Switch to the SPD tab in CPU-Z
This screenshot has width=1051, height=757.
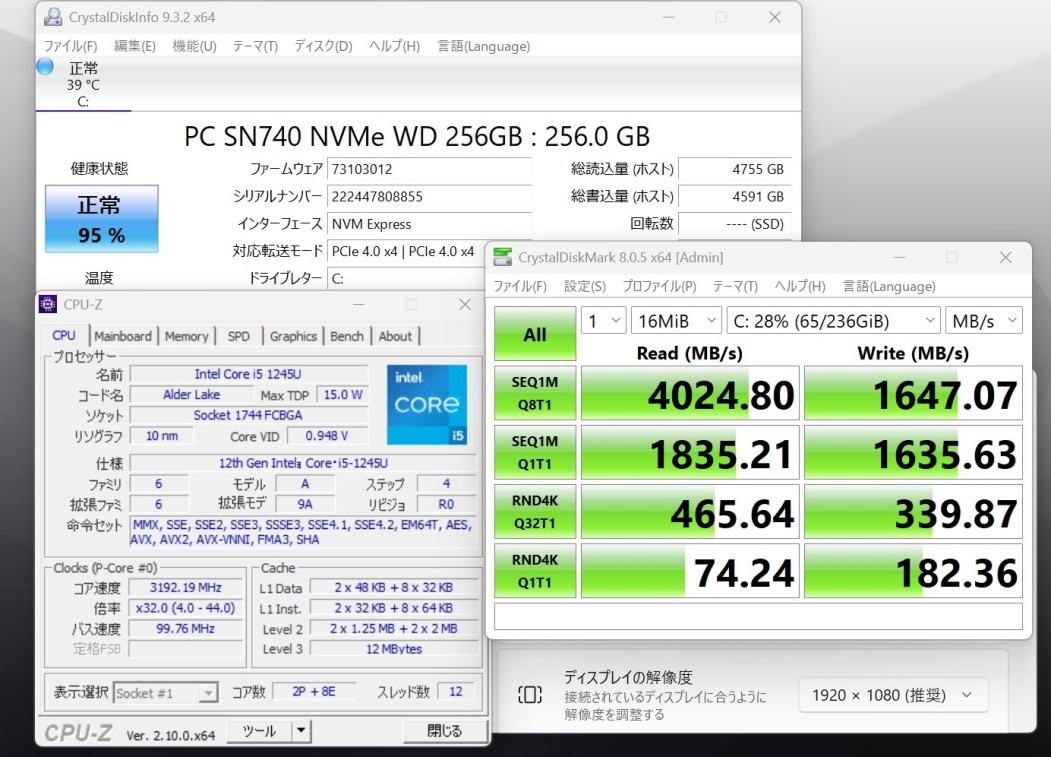(x=239, y=337)
